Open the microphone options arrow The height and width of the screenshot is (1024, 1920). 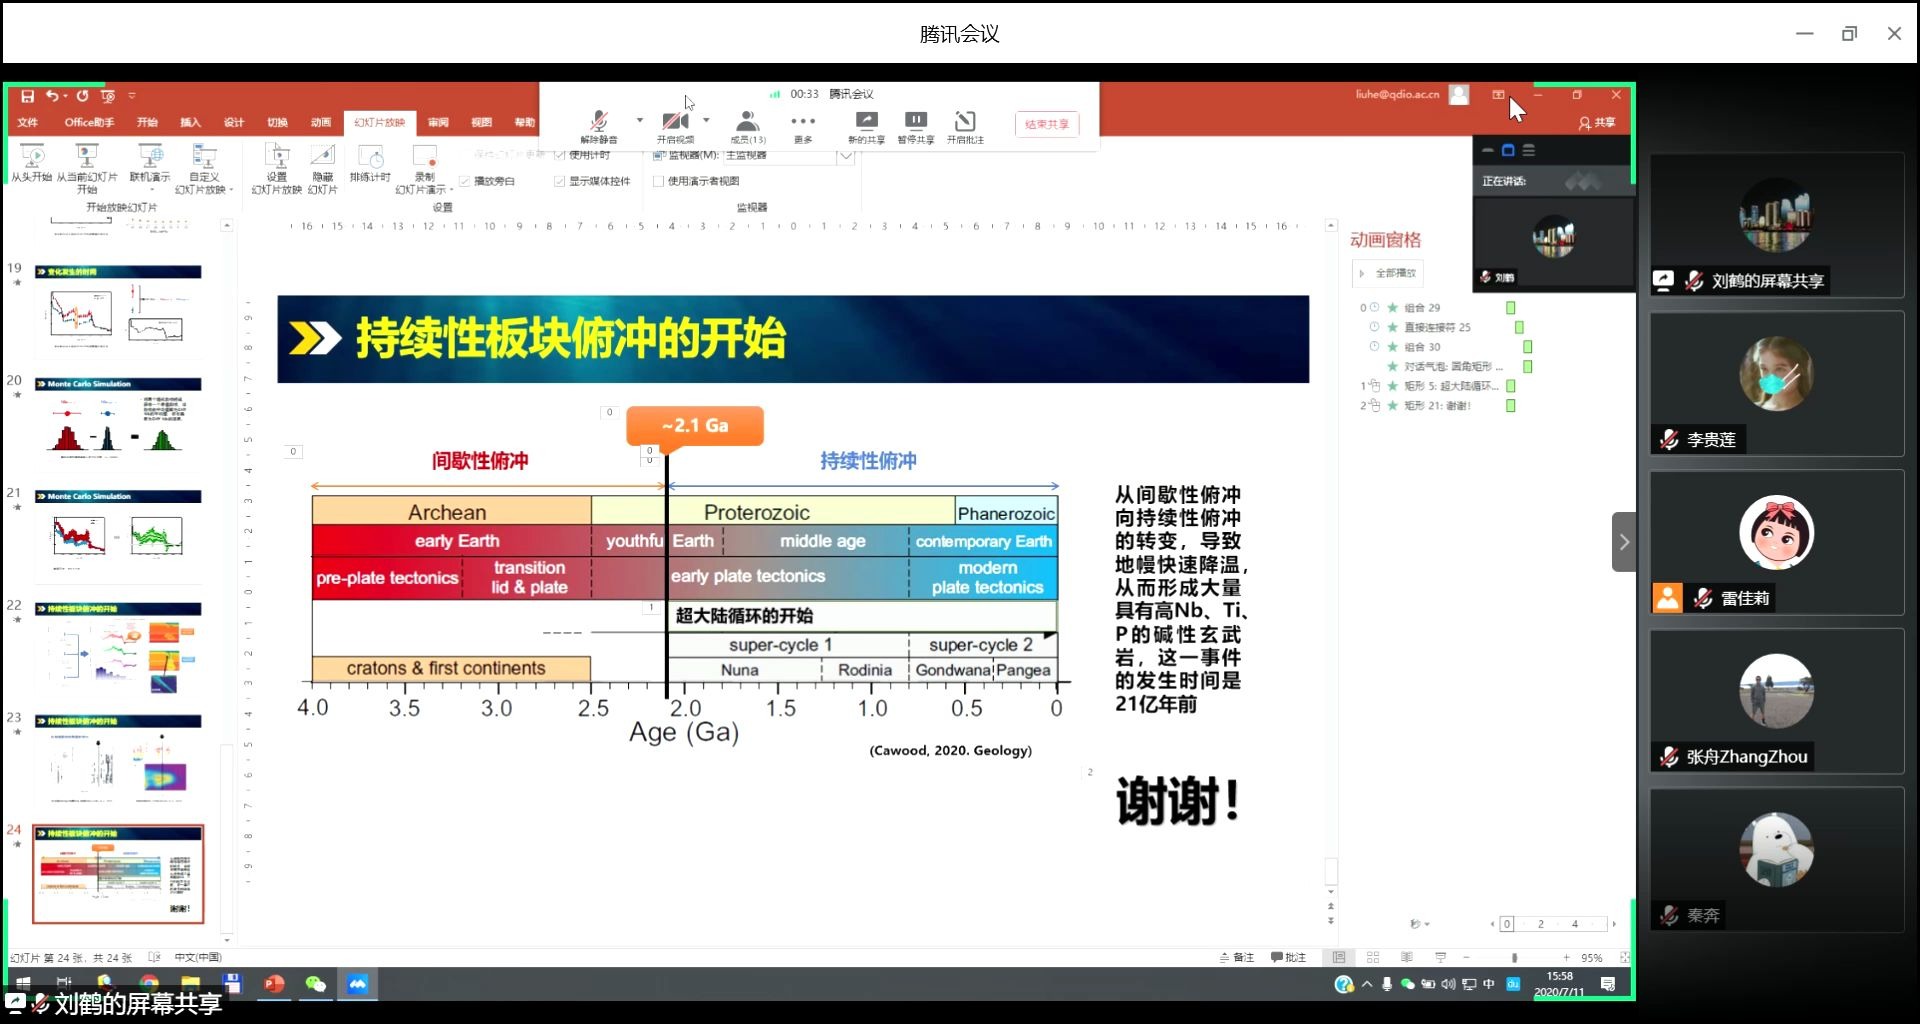640,121
